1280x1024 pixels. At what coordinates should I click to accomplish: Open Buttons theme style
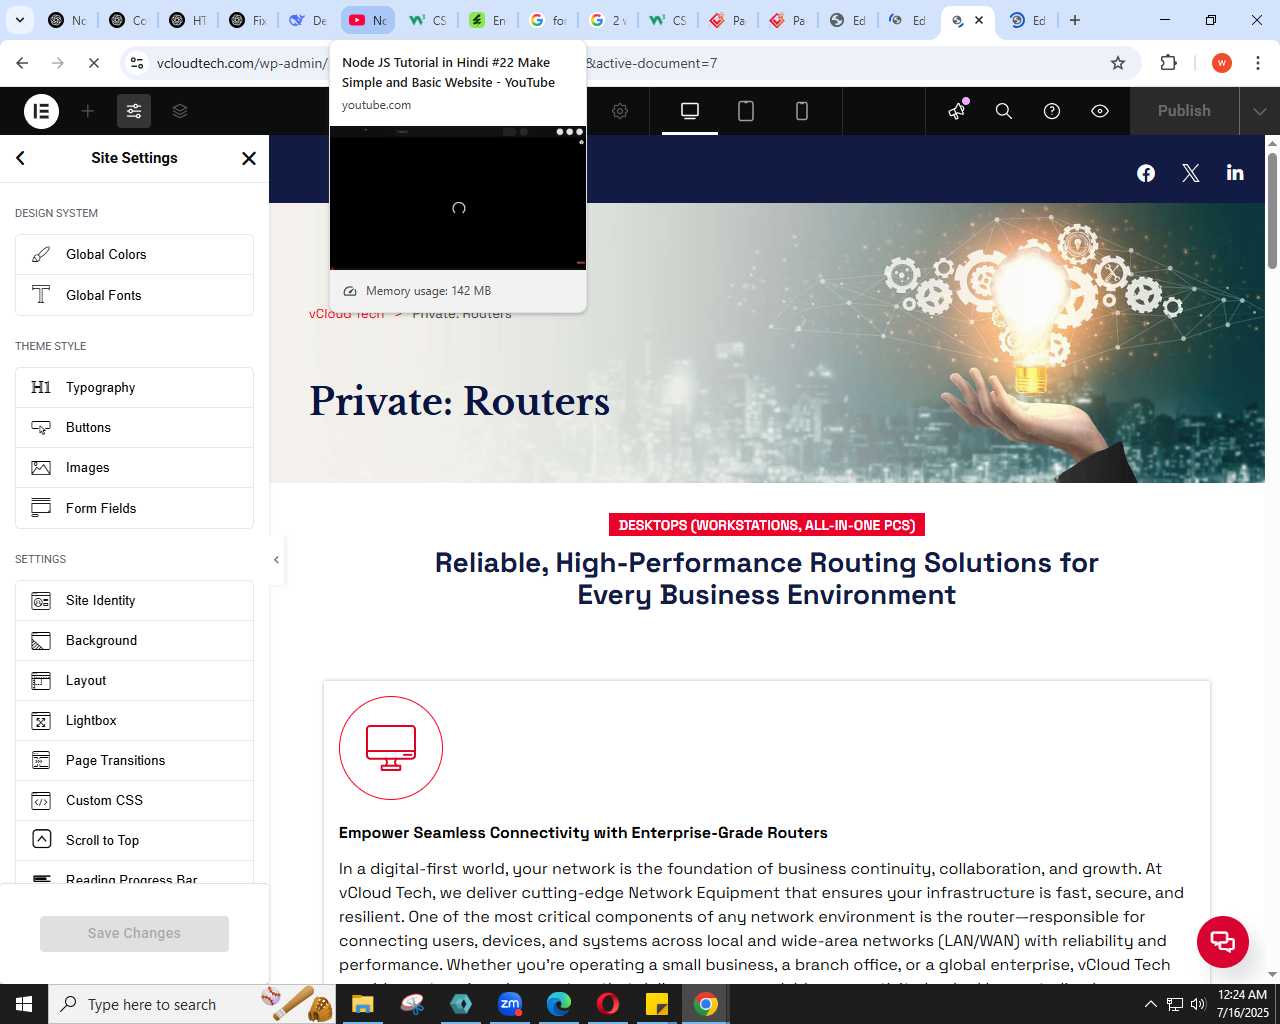[134, 428]
